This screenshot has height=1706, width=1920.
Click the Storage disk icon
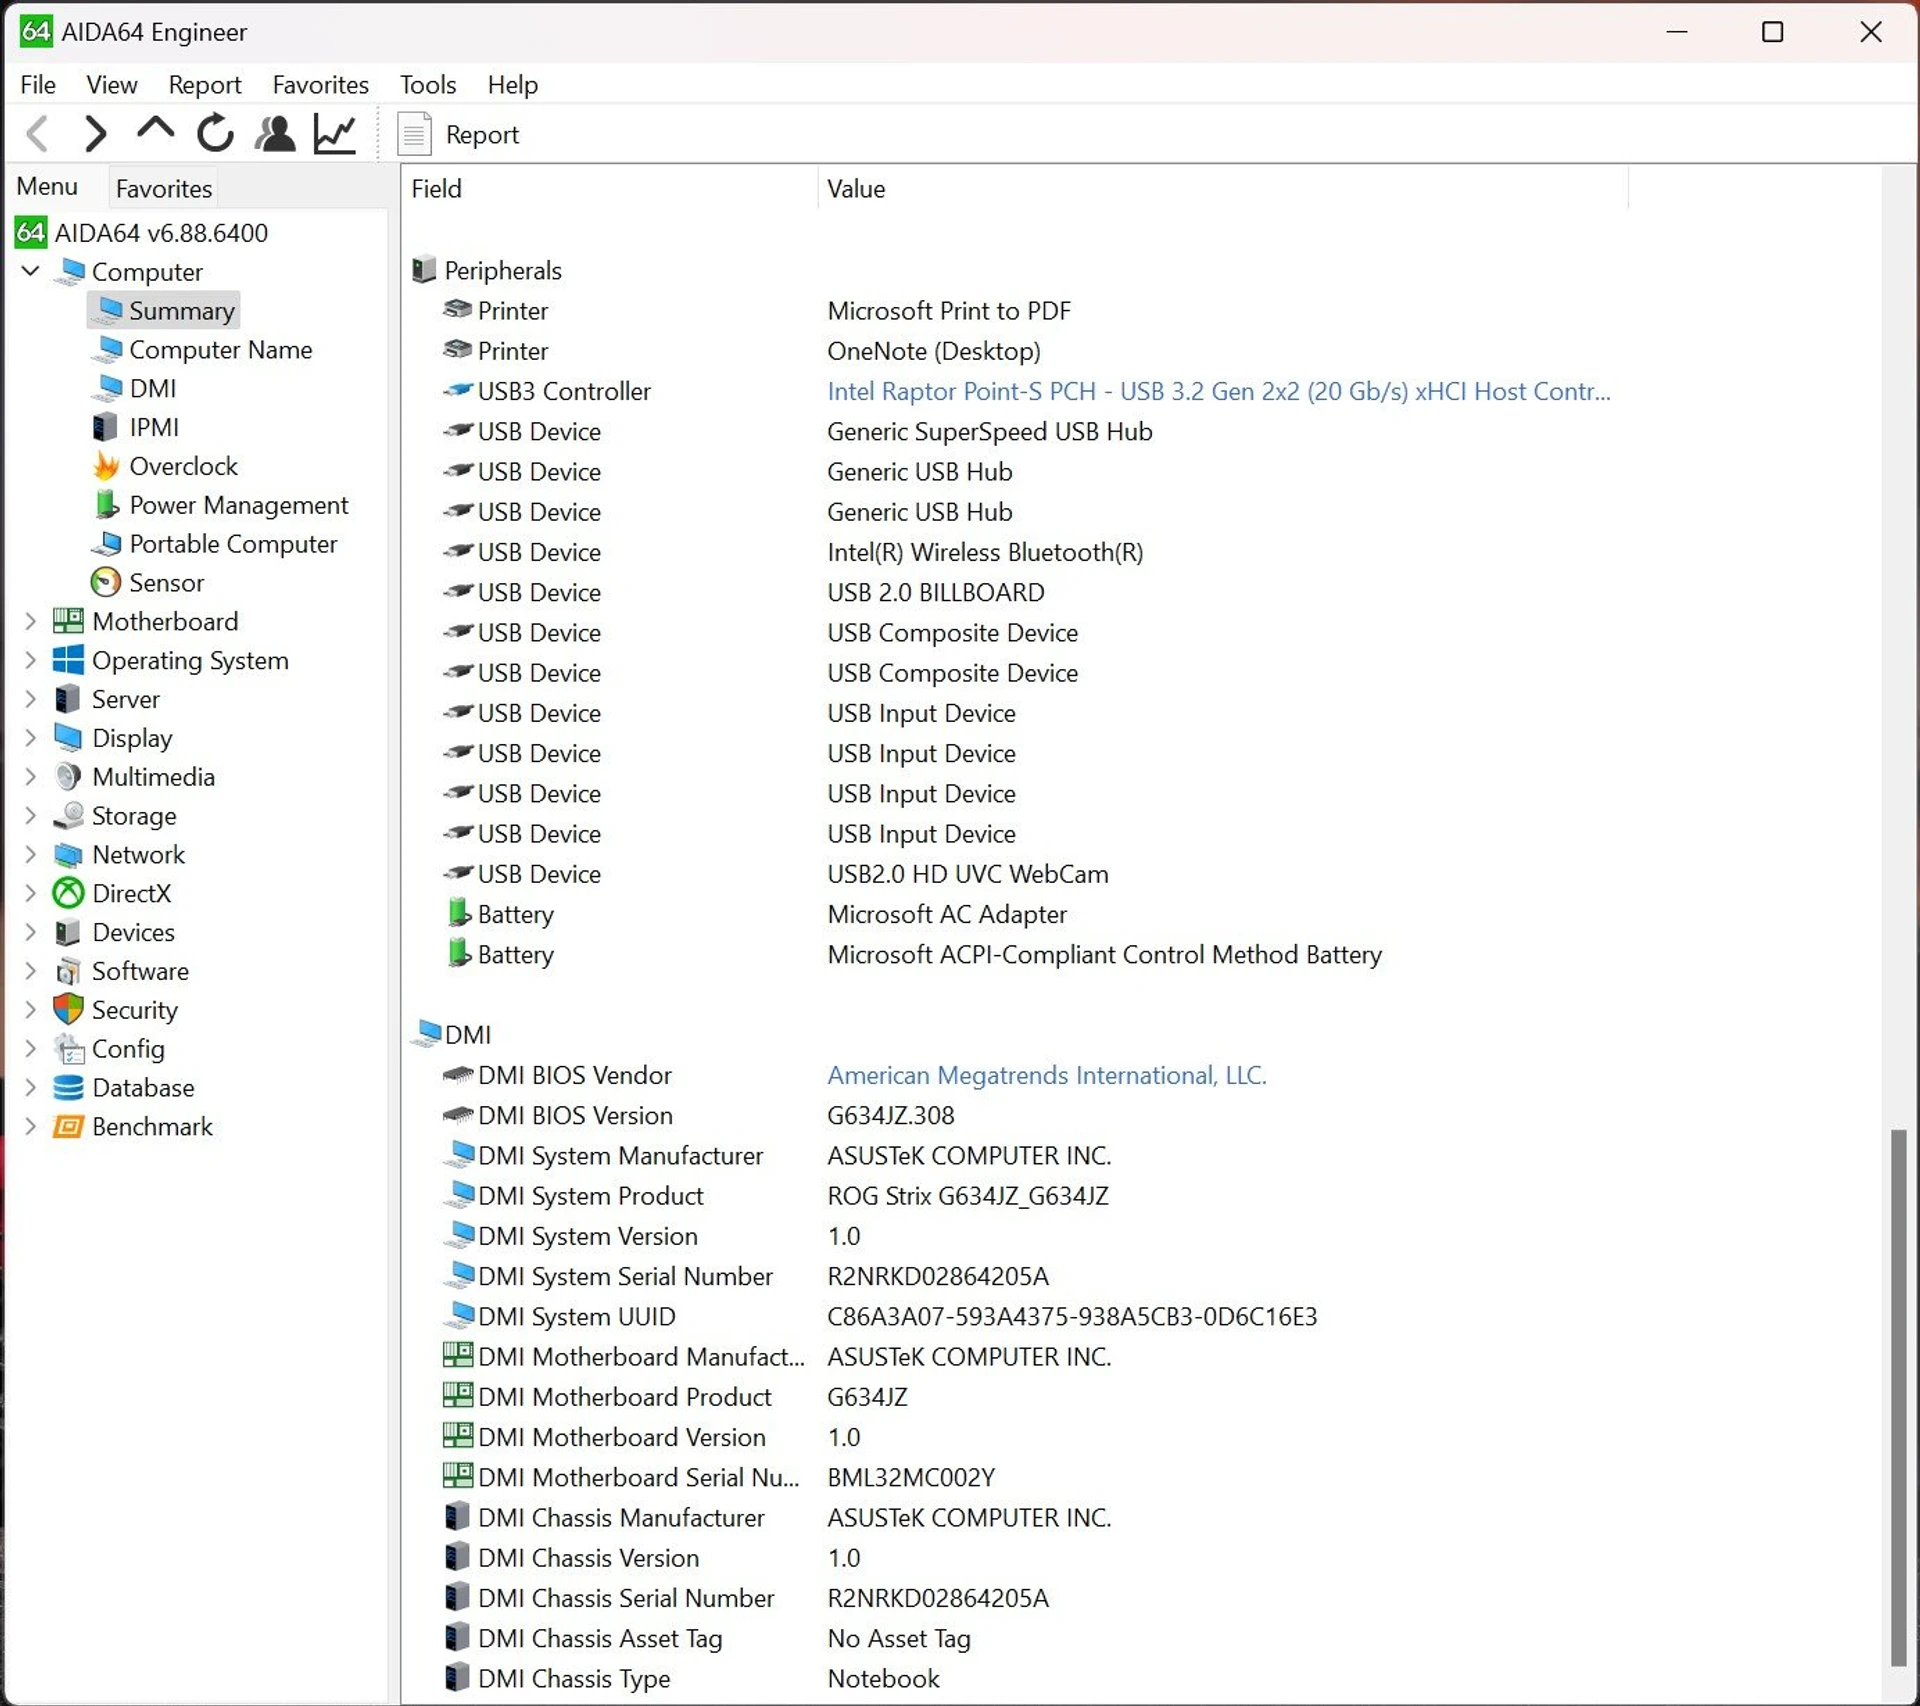68,816
